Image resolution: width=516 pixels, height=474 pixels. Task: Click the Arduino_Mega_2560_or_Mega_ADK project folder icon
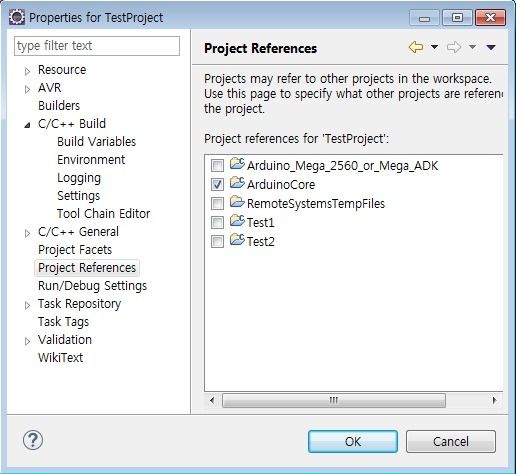click(237, 164)
